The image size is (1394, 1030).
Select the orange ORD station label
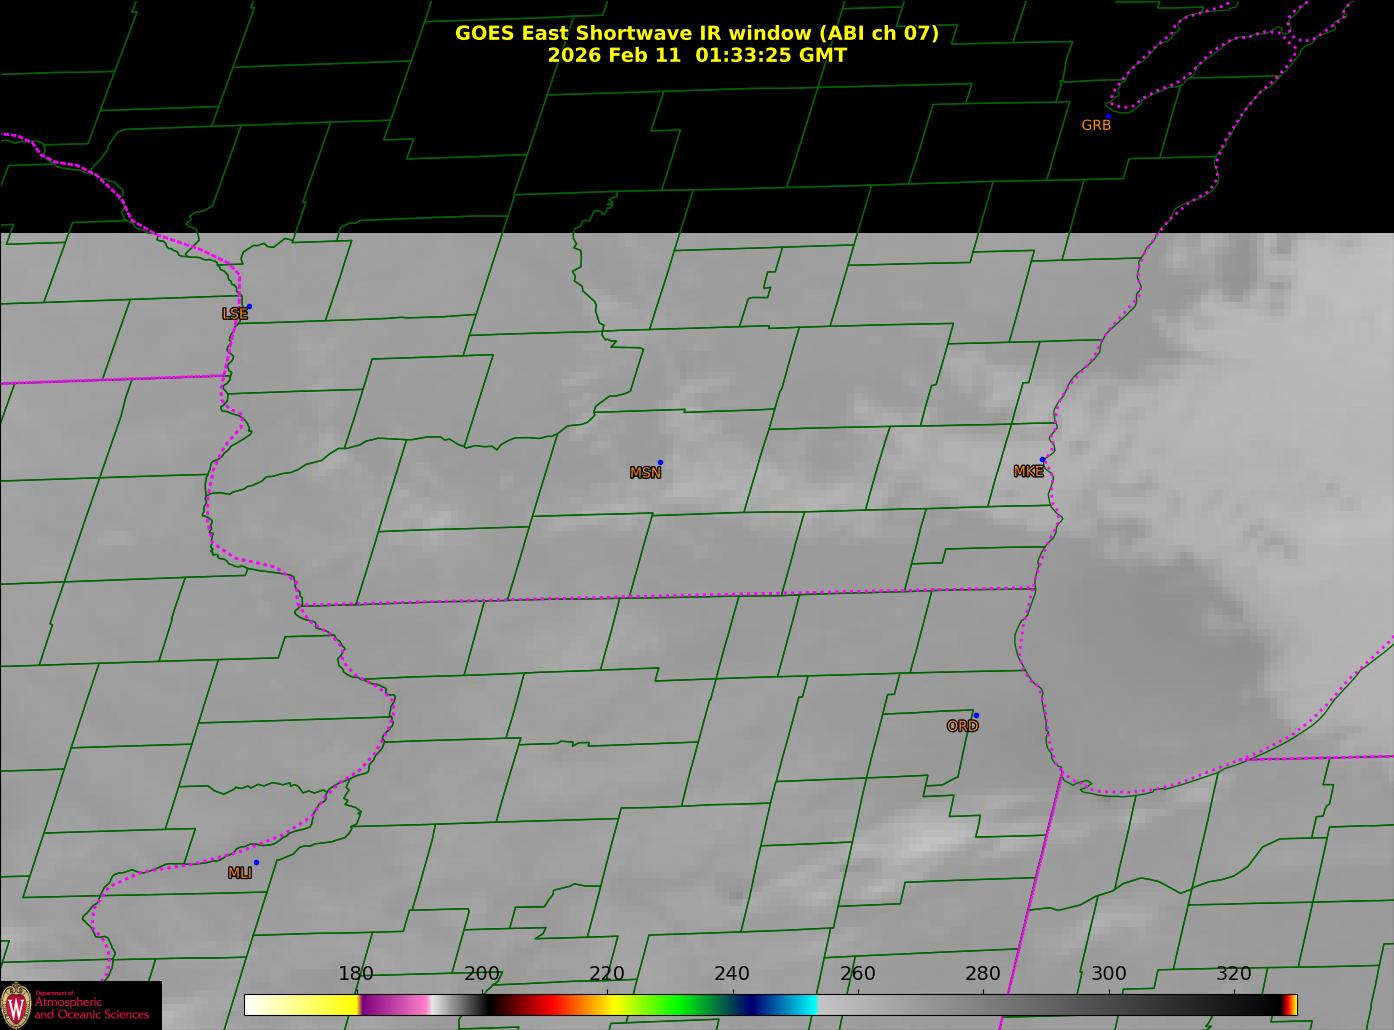[x=962, y=726]
